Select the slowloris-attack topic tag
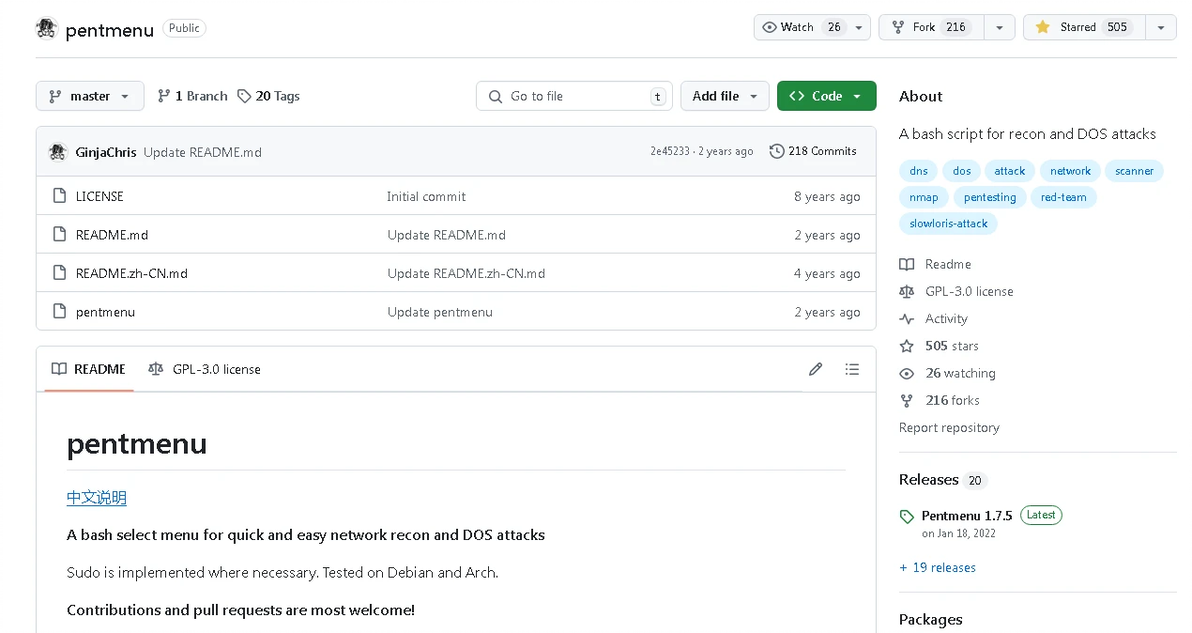The image size is (1192, 633). point(948,224)
